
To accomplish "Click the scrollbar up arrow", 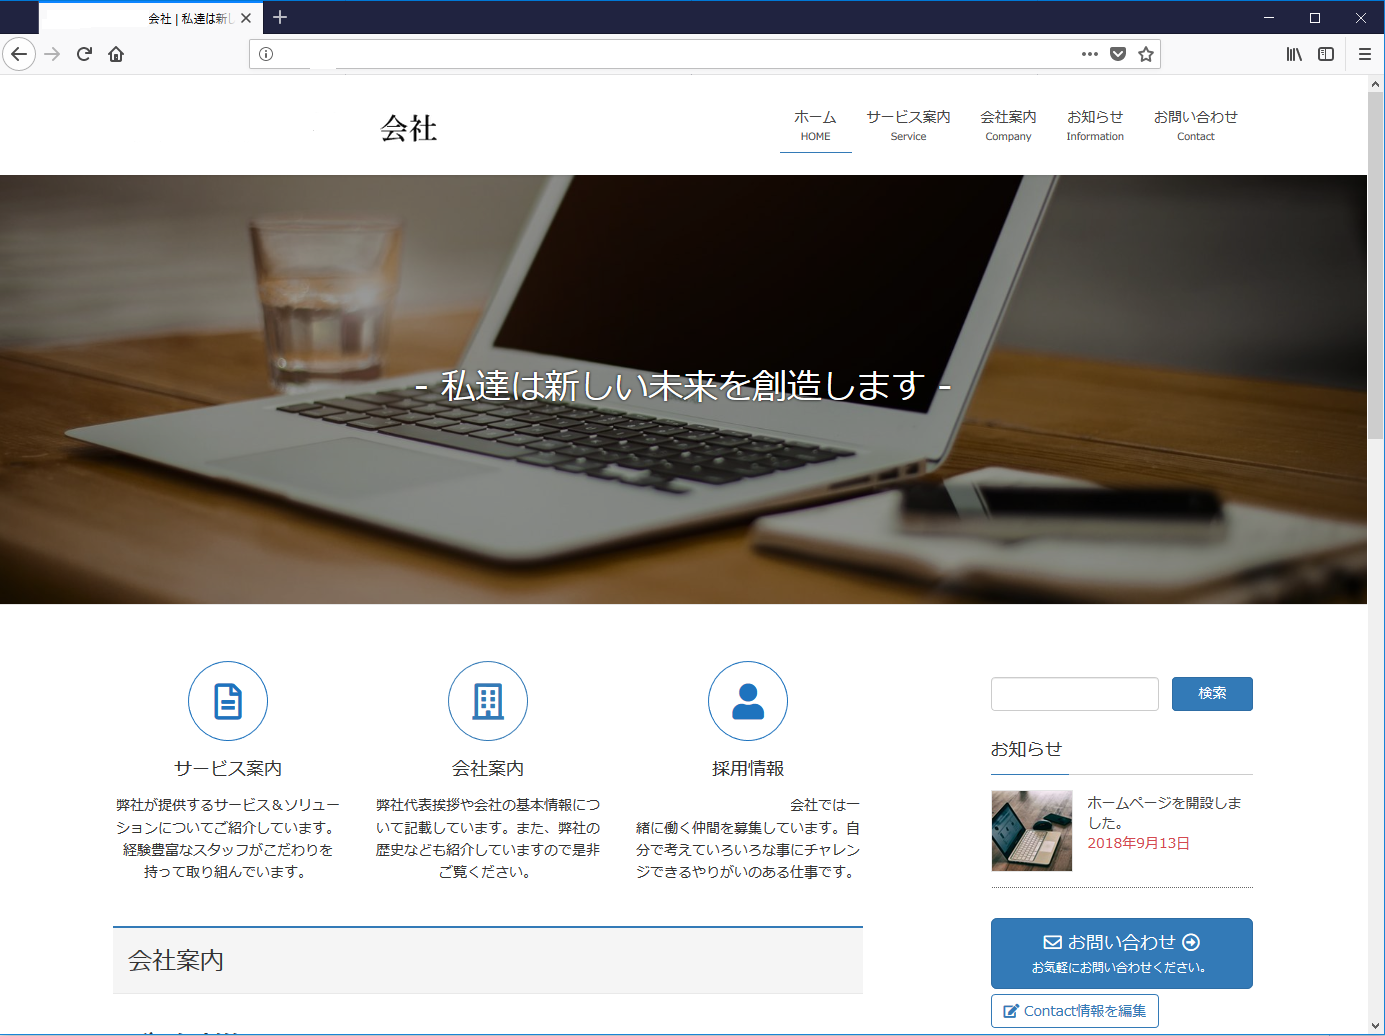I will point(1376,84).
